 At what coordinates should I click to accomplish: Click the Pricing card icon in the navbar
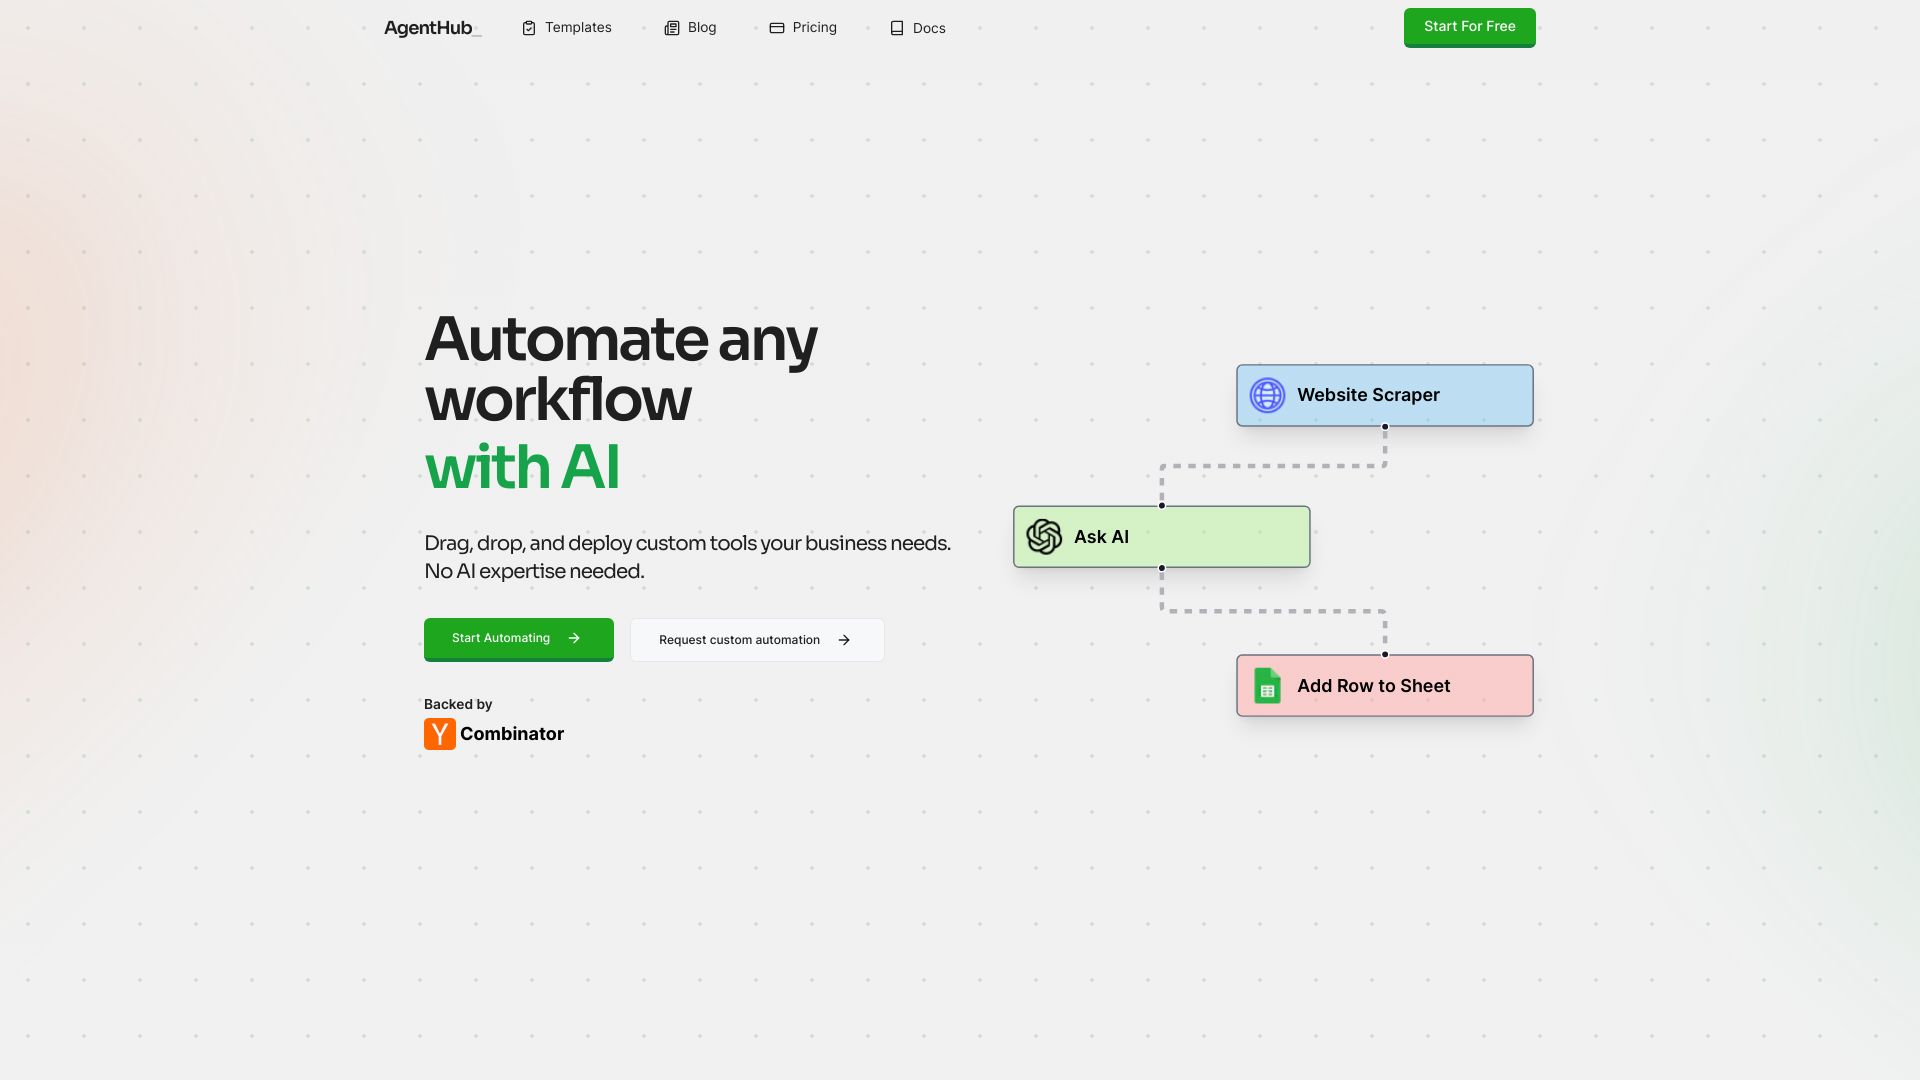[x=777, y=28]
